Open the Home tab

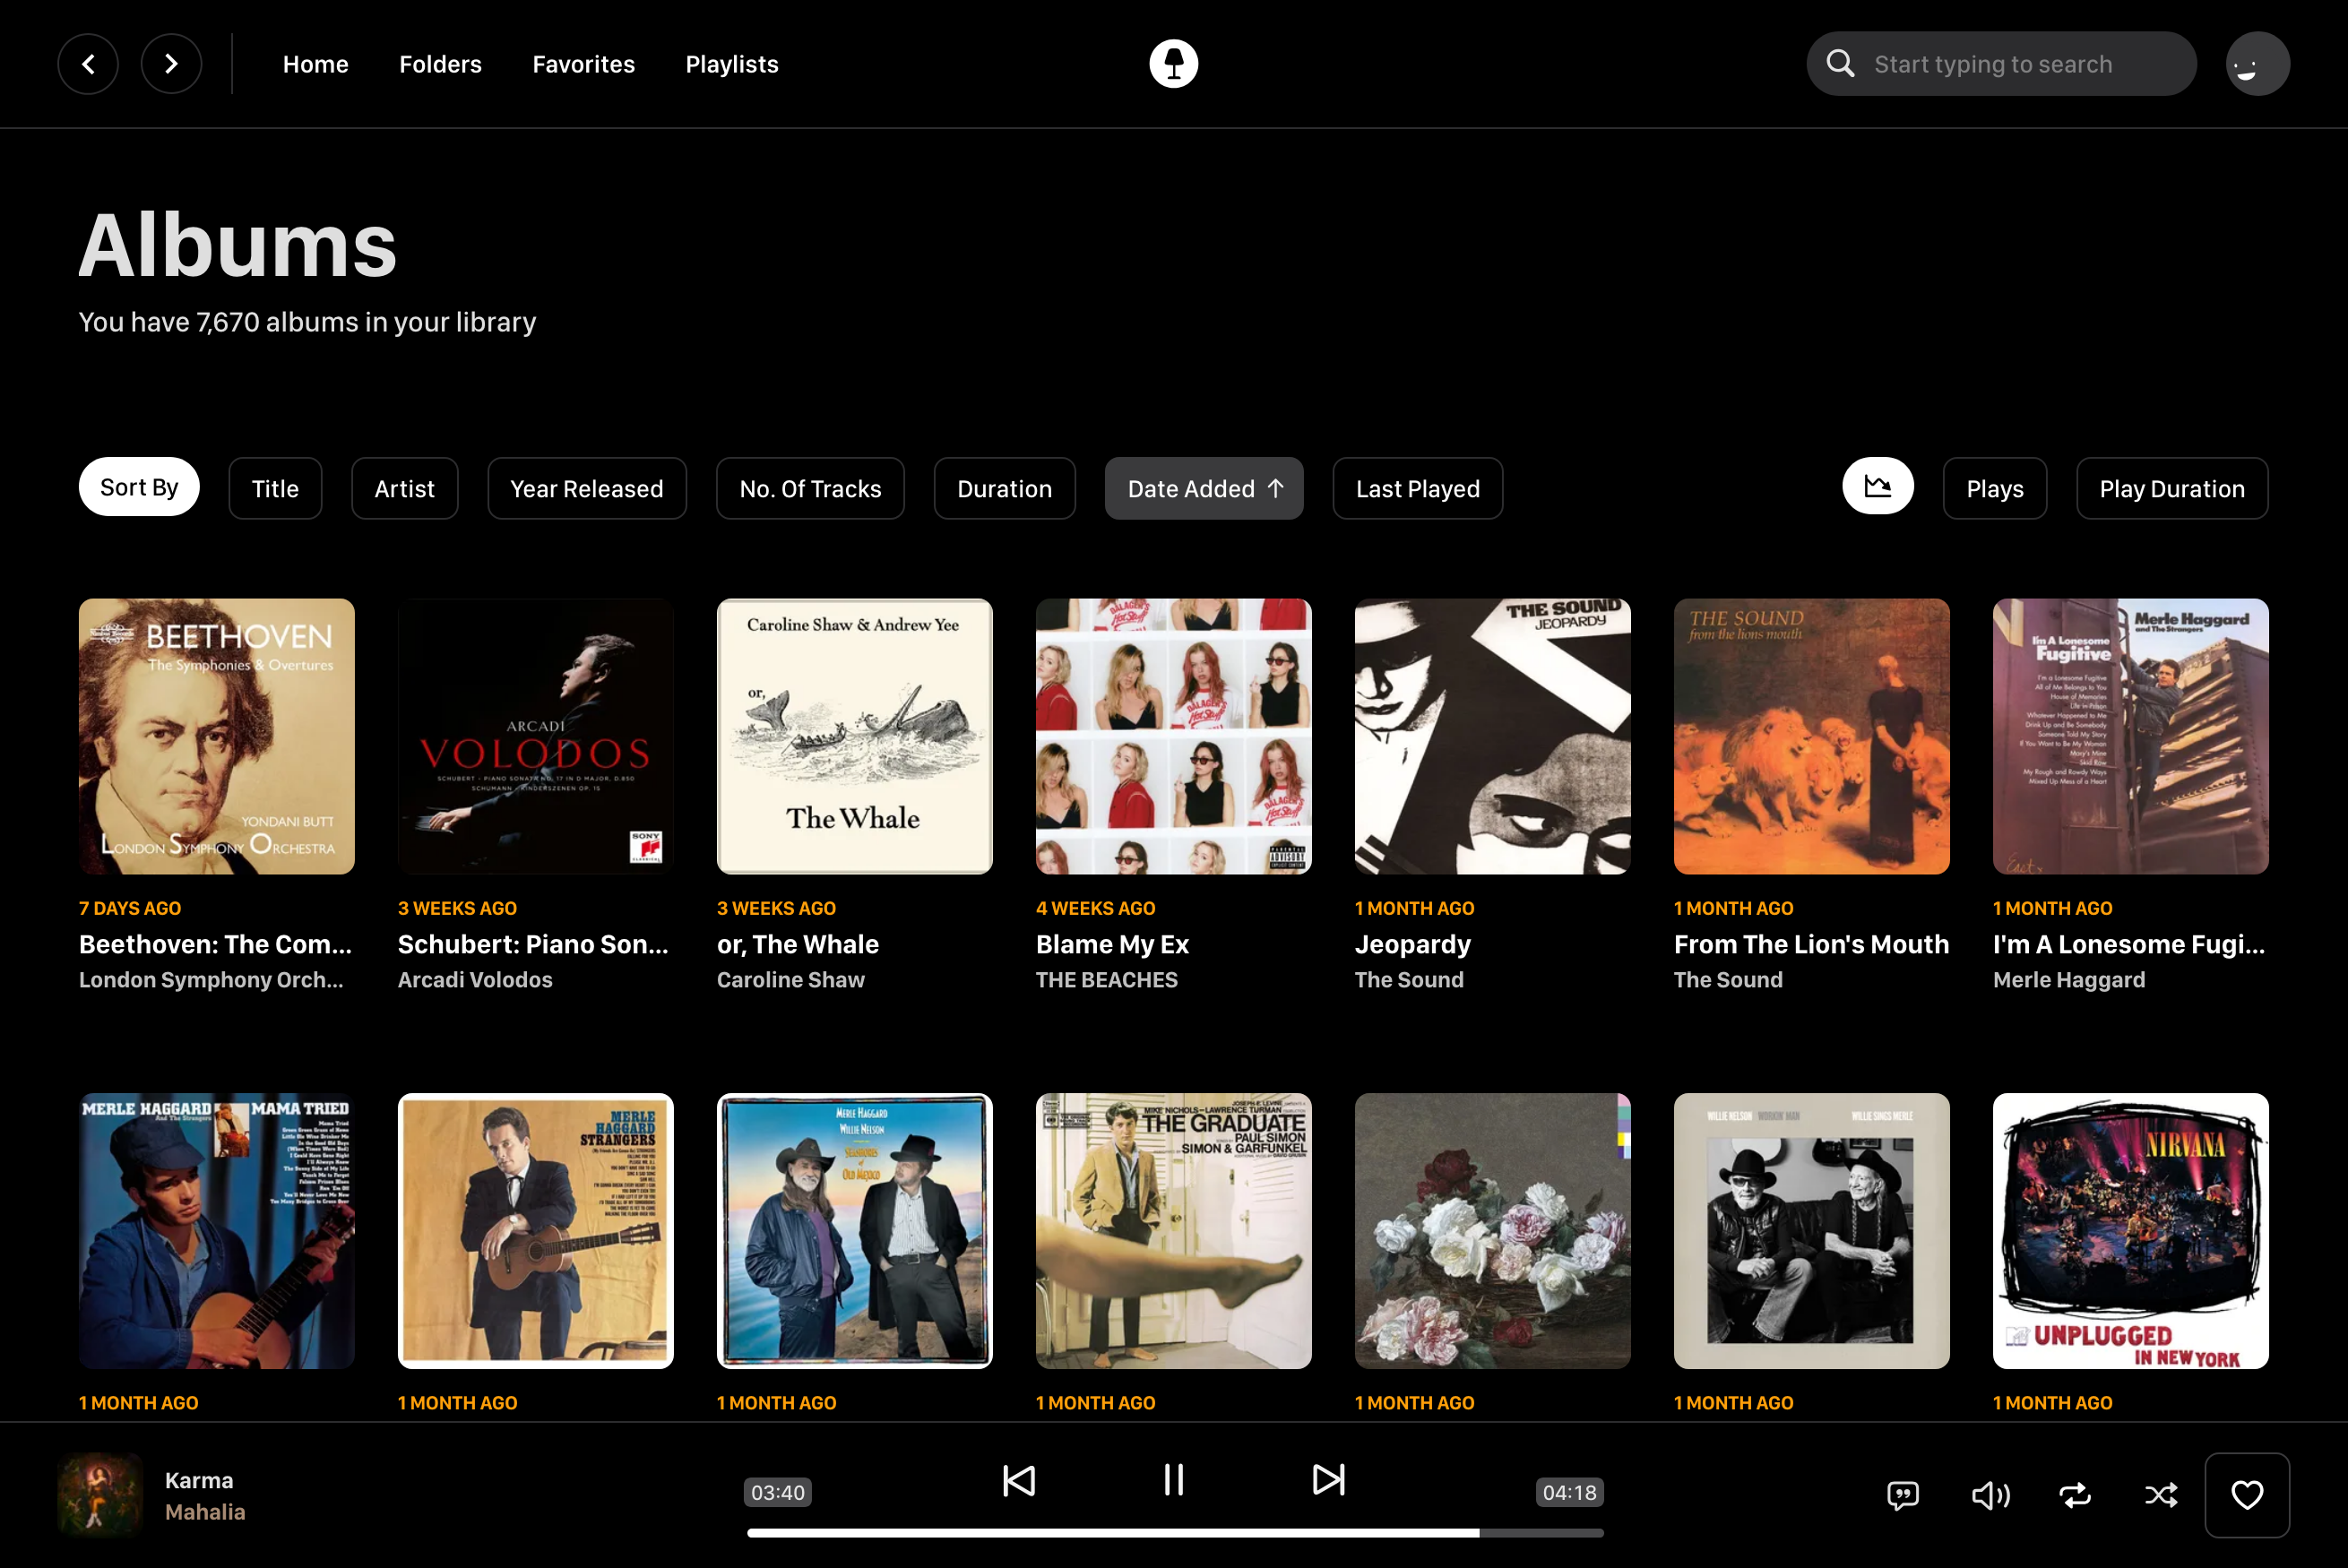tap(315, 64)
